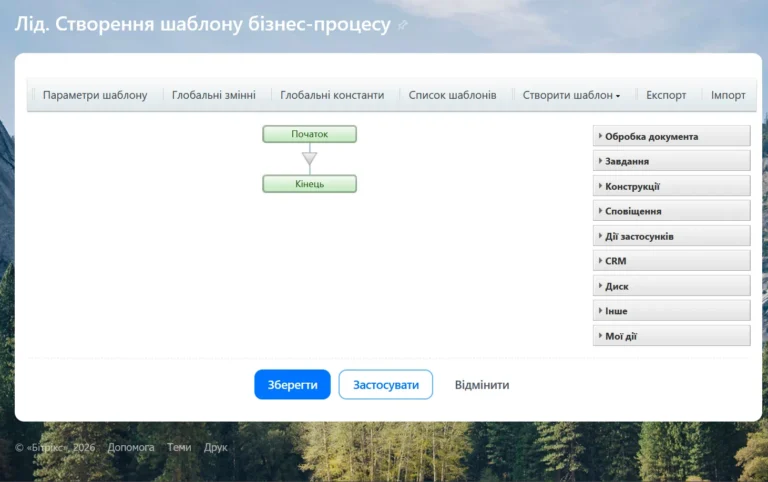
Task: Pin the page using the pin icon beside the title
Action: [402, 25]
